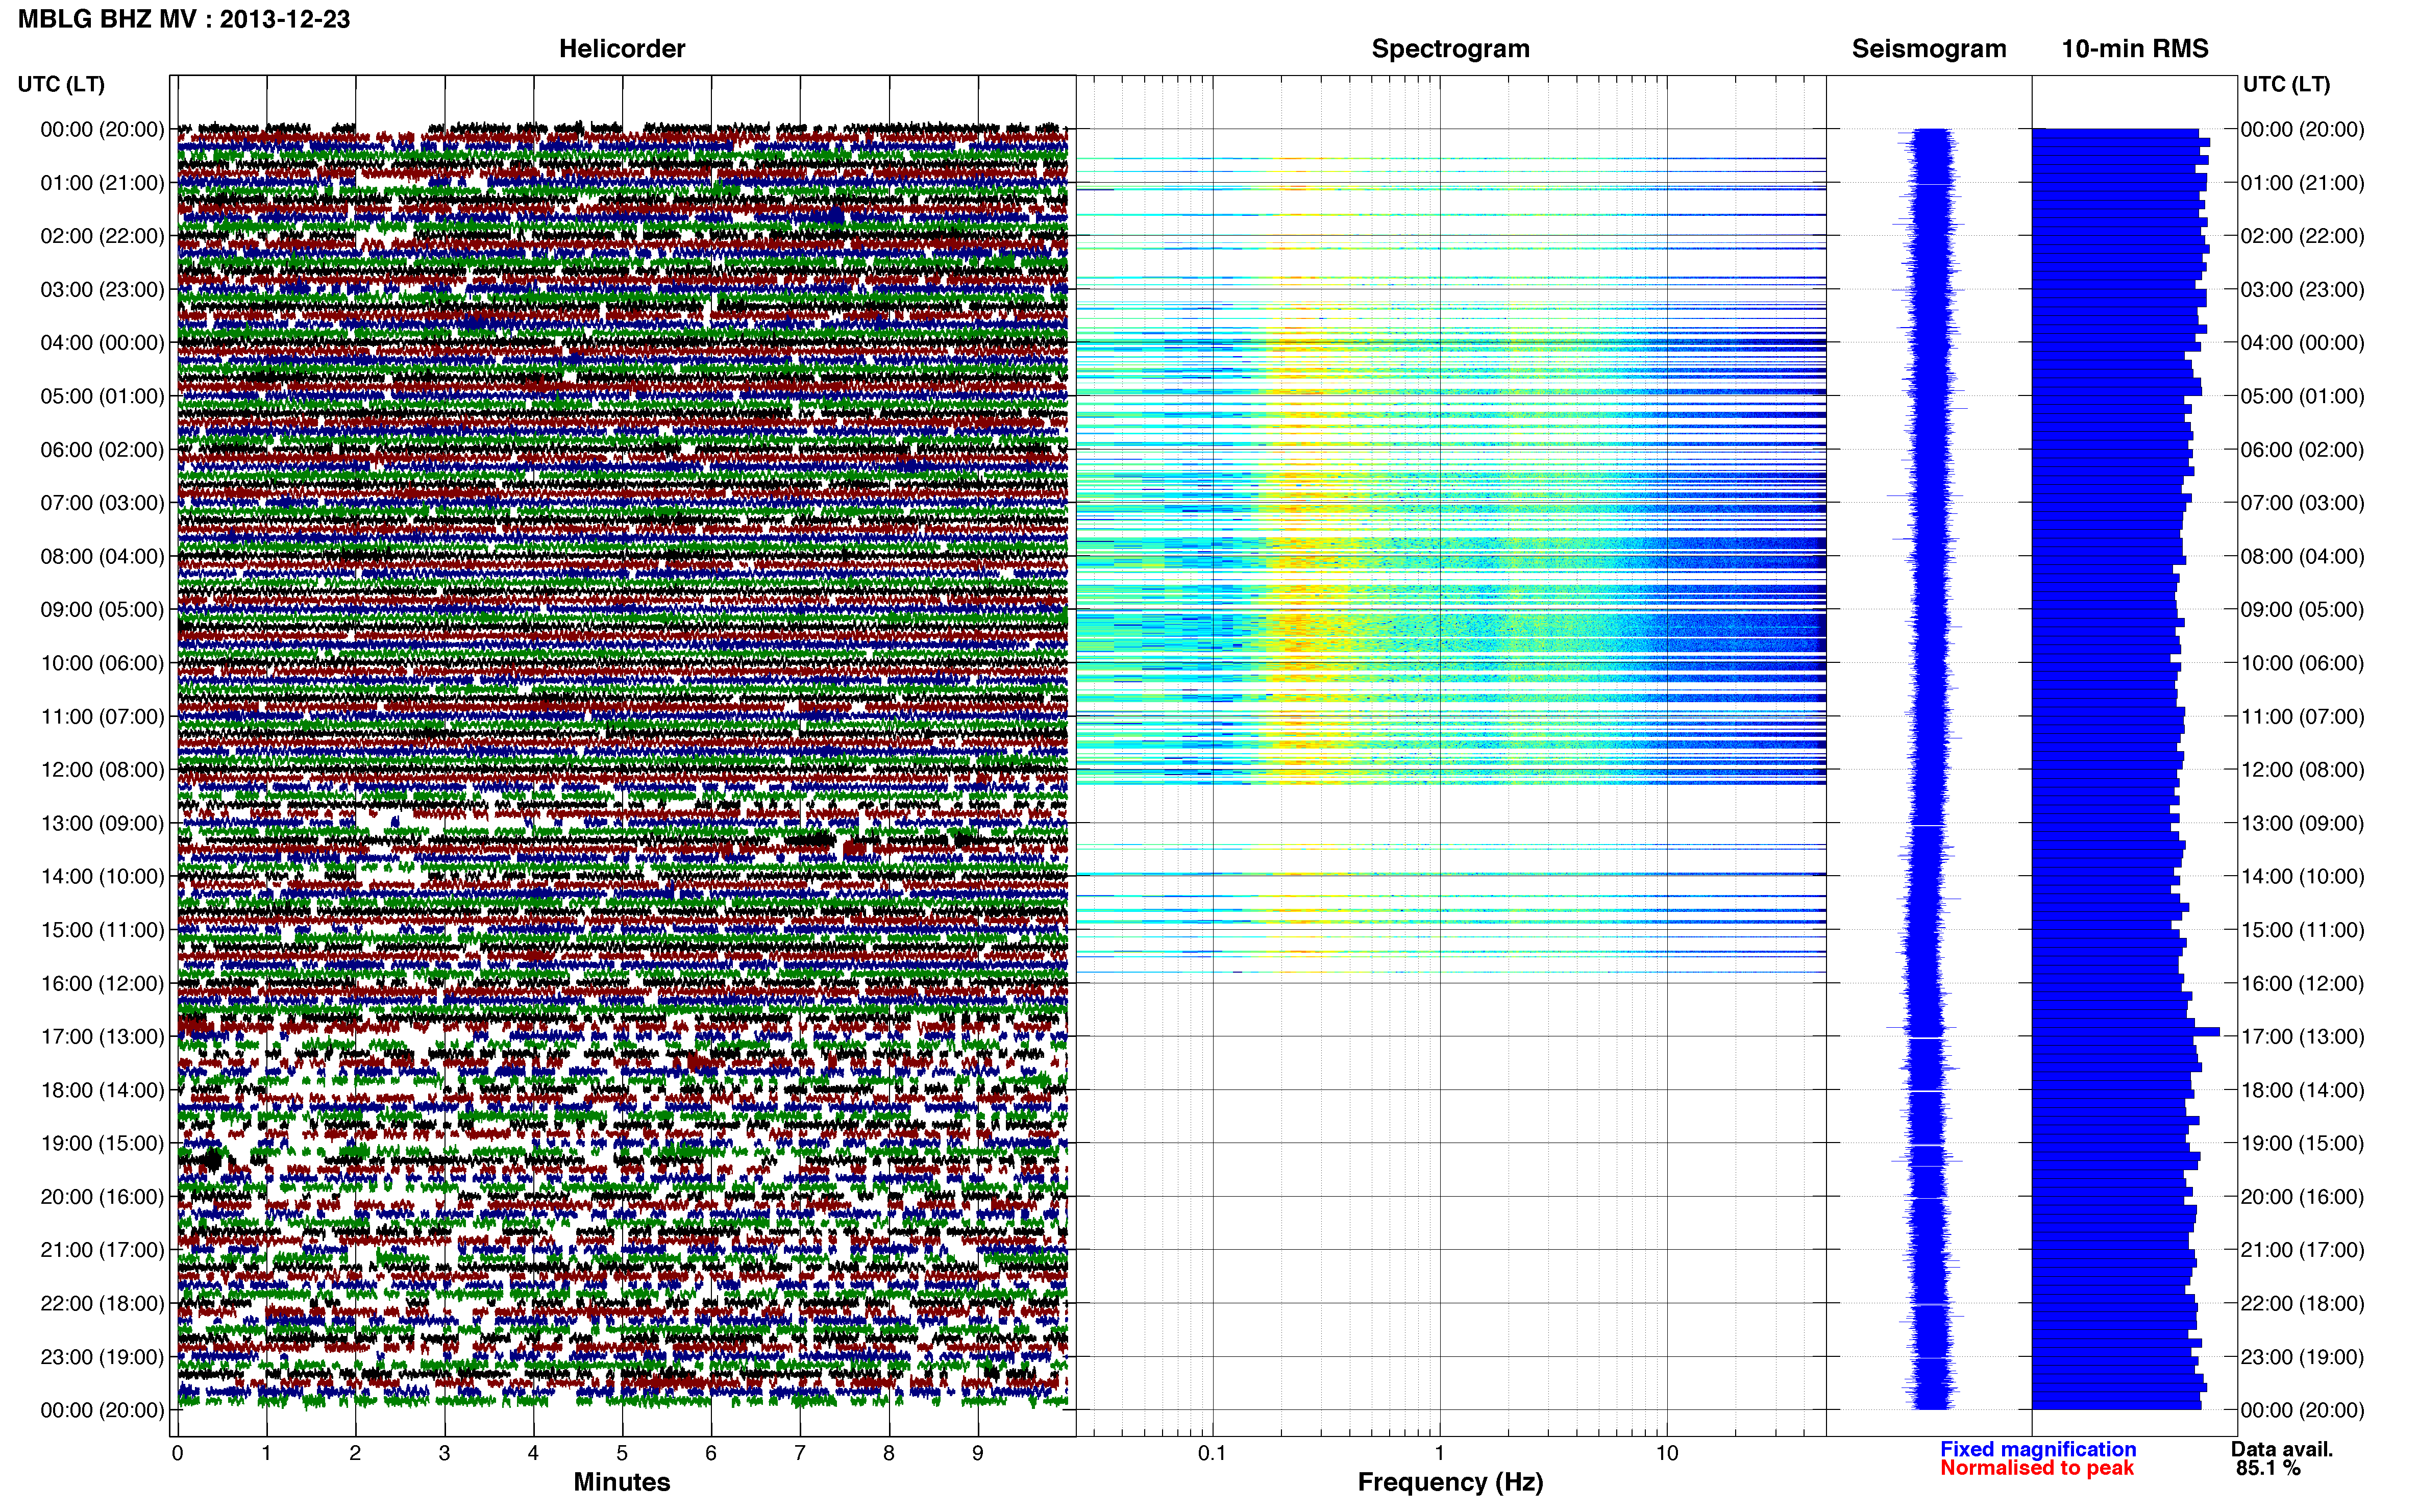Image resolution: width=2419 pixels, height=1512 pixels.
Task: Click '02:00 (22:00)' beside the RMS panel
Action: (x=2303, y=236)
